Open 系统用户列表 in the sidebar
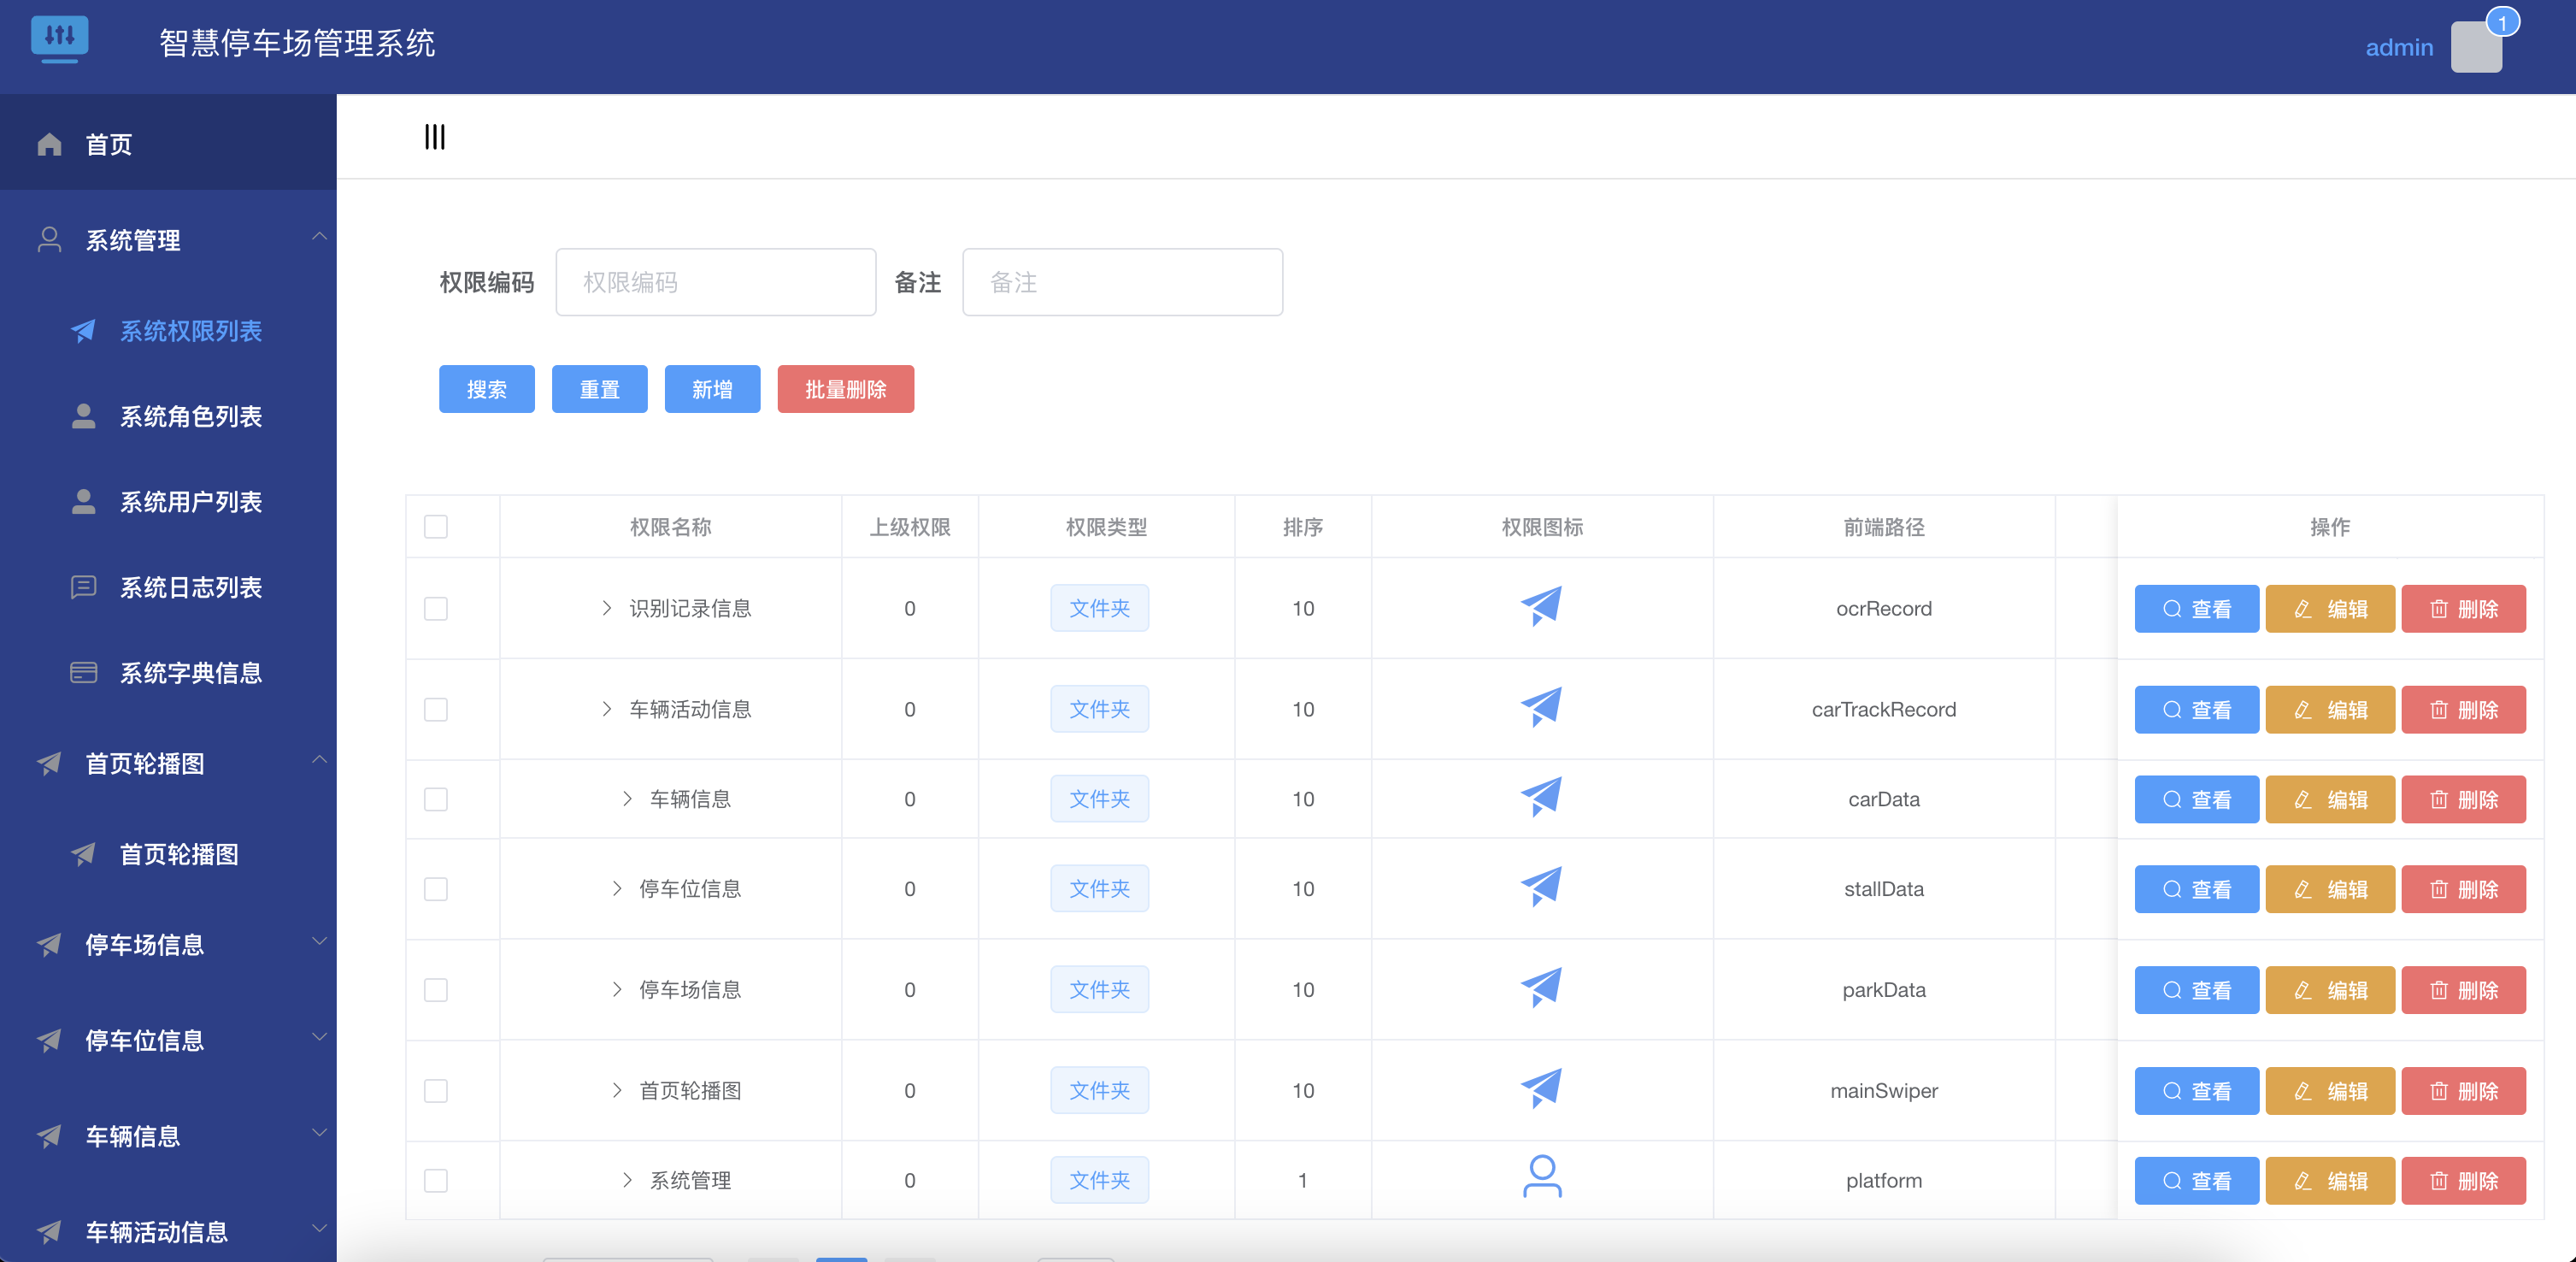Screen dimensions: 2576x1262 190,502
